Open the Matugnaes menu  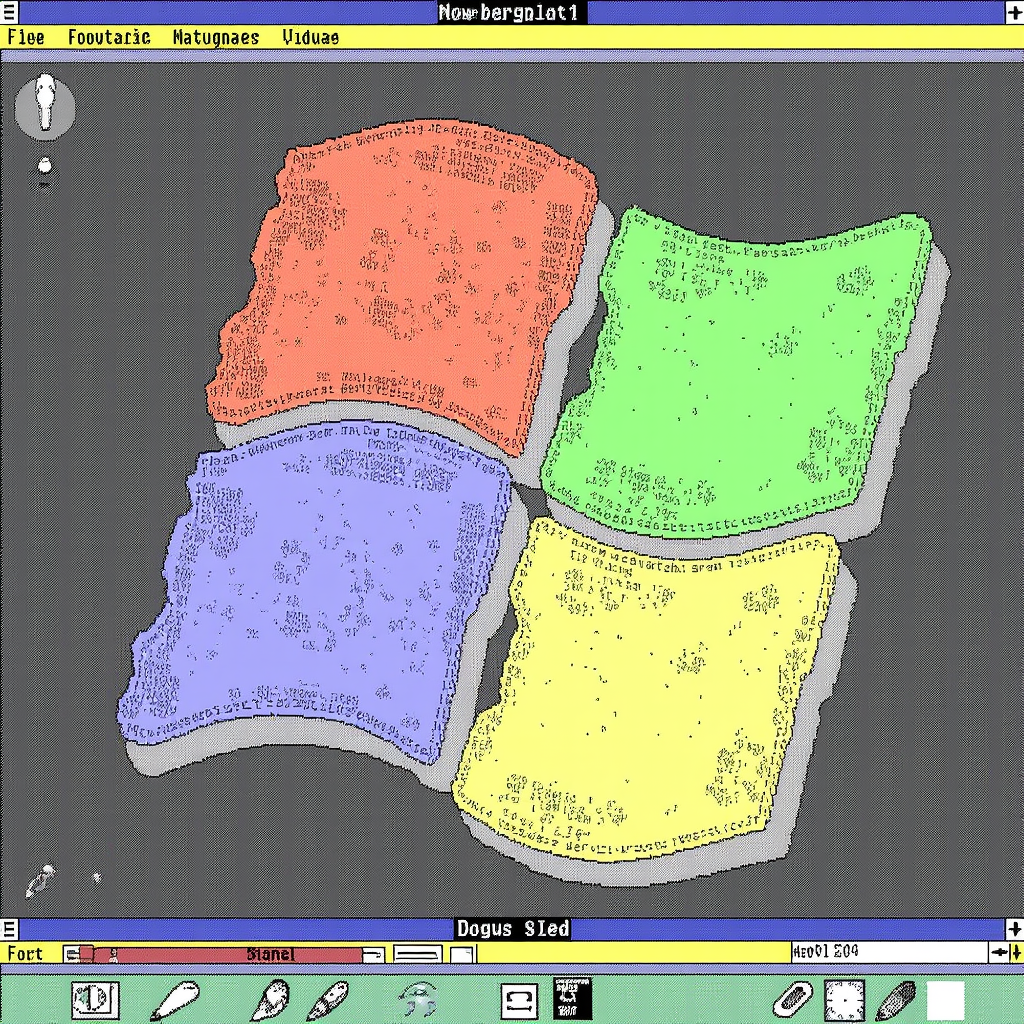click(x=216, y=37)
